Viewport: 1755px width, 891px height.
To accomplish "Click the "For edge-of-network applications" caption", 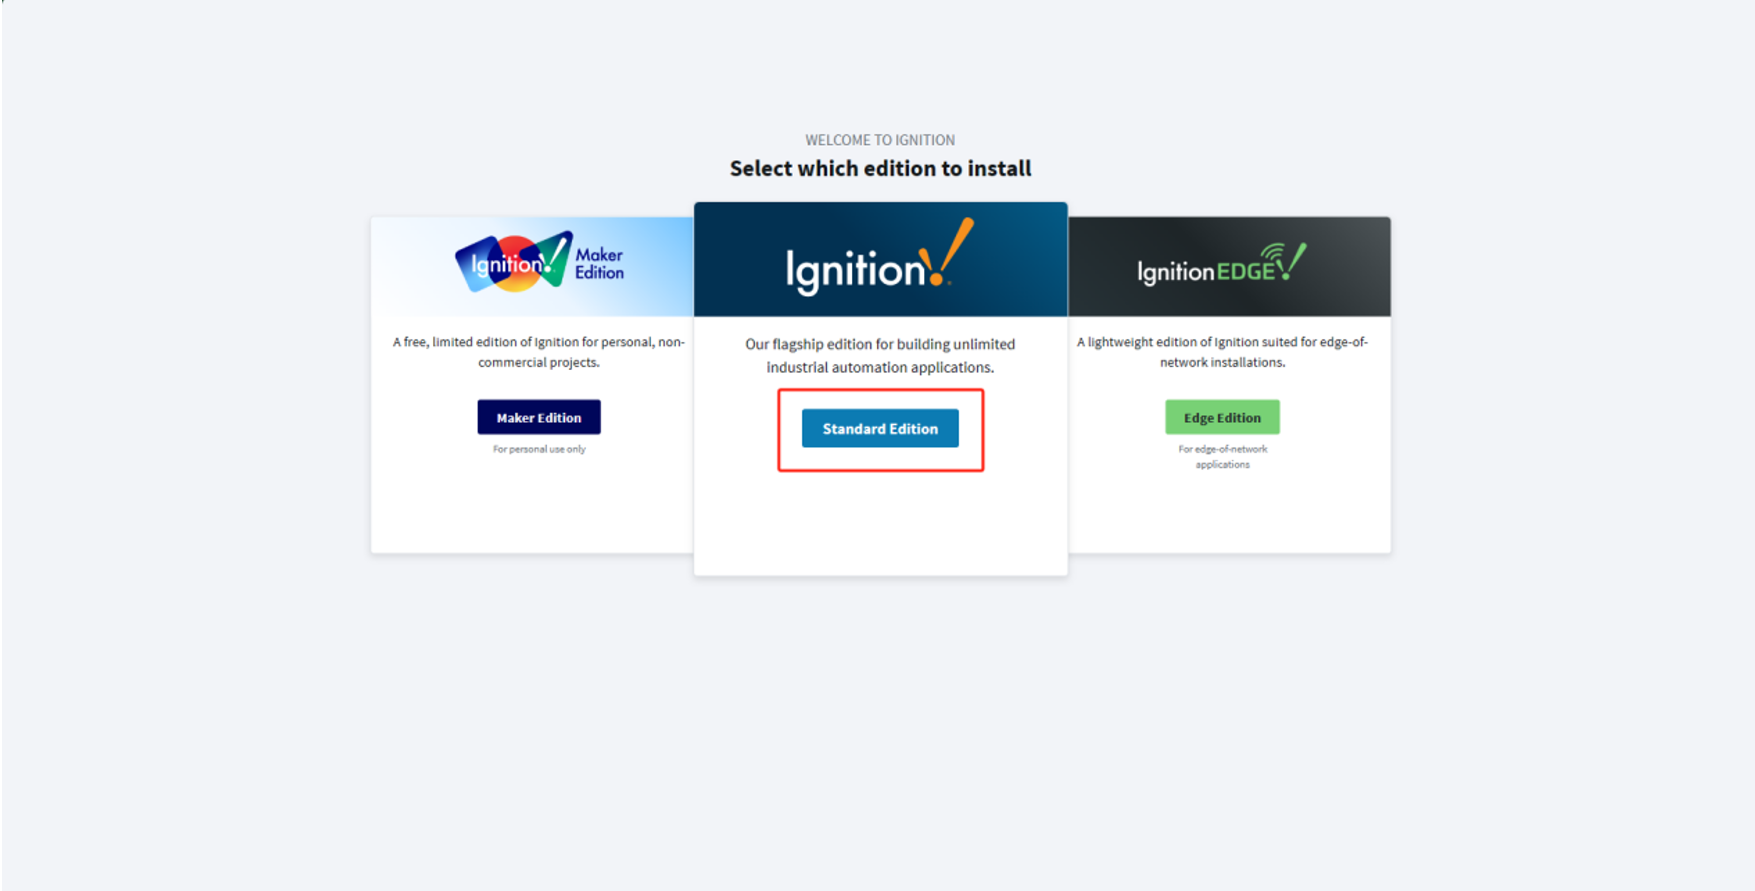I will pos(1222,456).
